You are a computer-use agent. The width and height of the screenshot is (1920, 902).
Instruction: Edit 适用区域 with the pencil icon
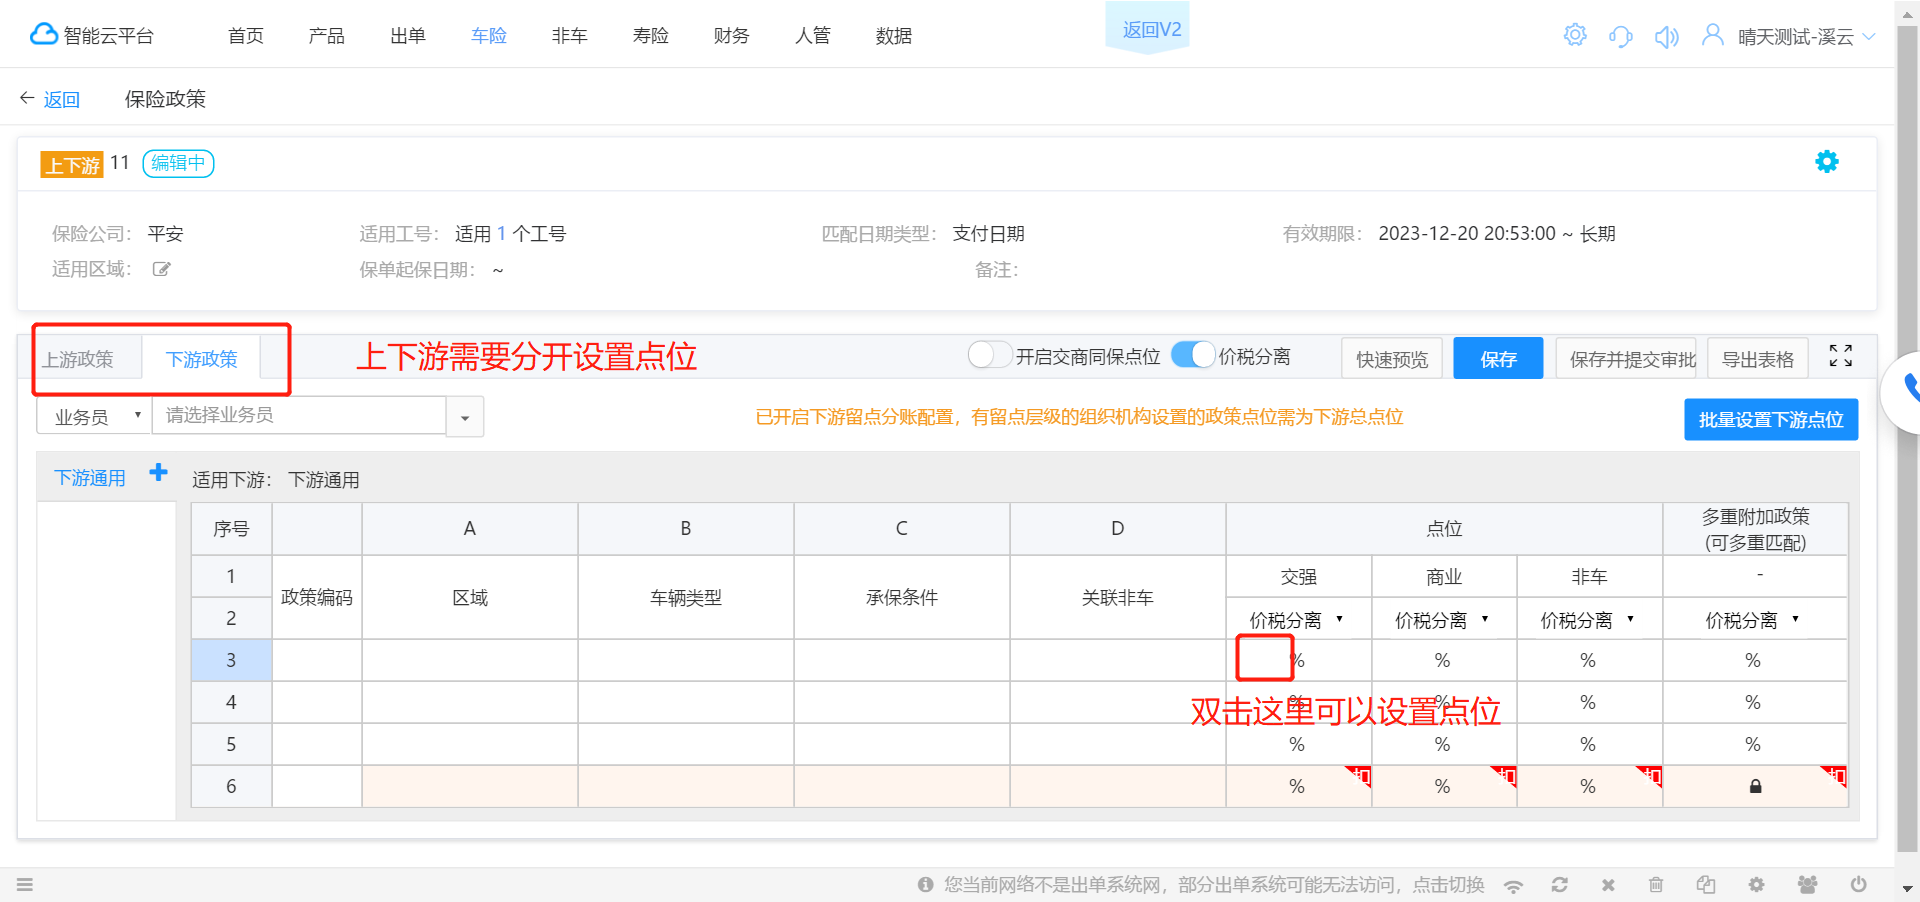[161, 269]
